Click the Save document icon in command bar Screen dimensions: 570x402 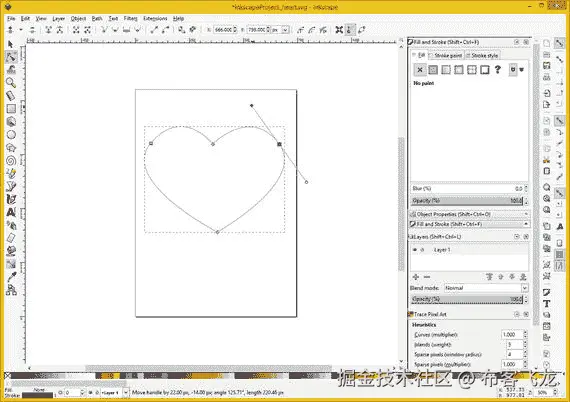coord(546,66)
